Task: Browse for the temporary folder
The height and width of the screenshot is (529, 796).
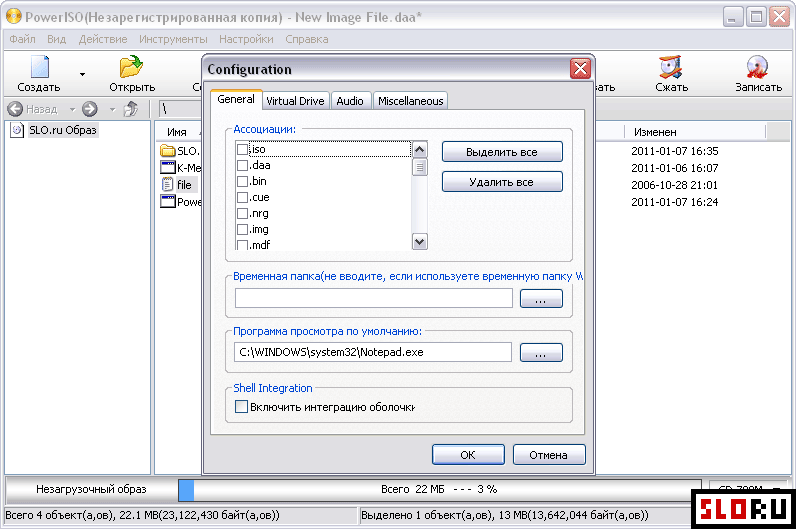Action: (x=541, y=299)
